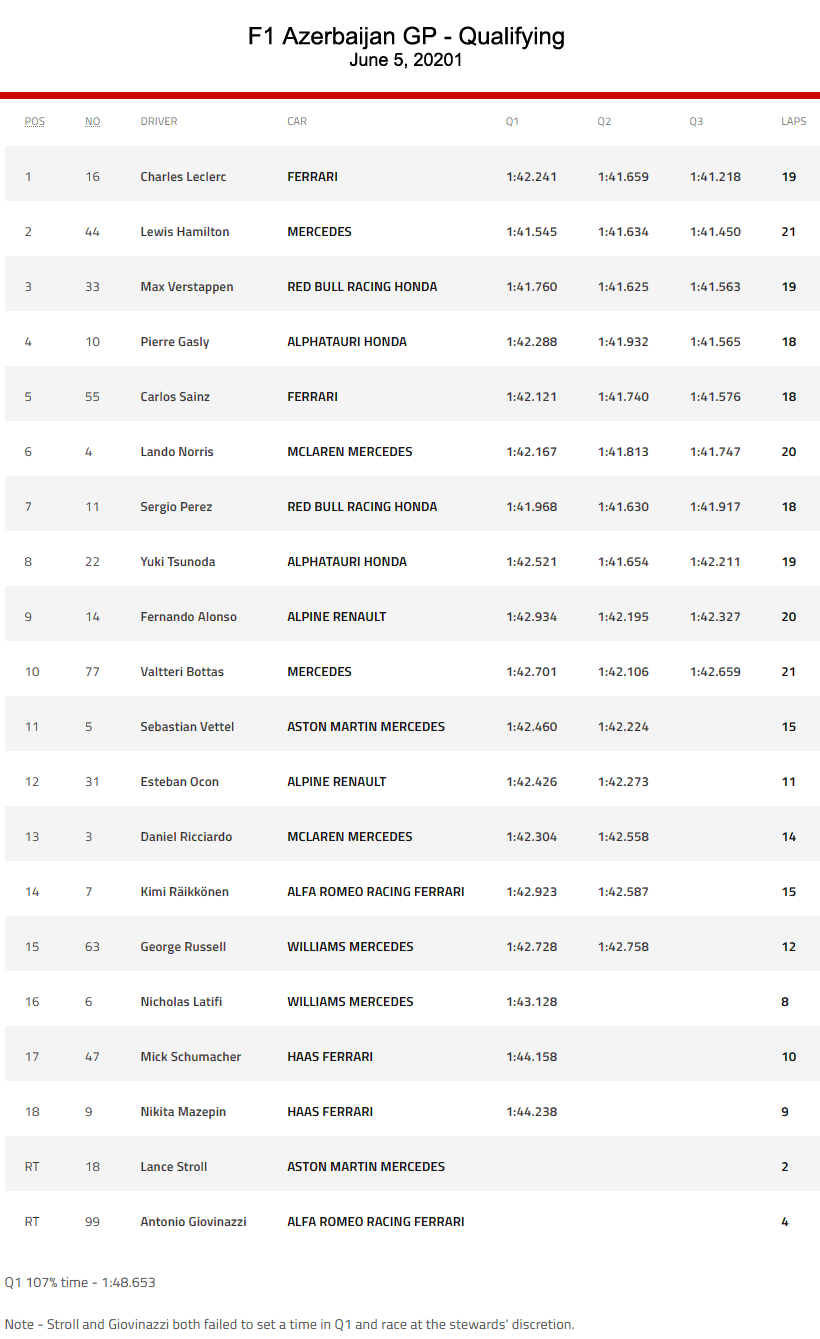Select Antonio Giovinazzi in the last row
Screen dimensions: 820x1339
pyautogui.click(x=193, y=1222)
